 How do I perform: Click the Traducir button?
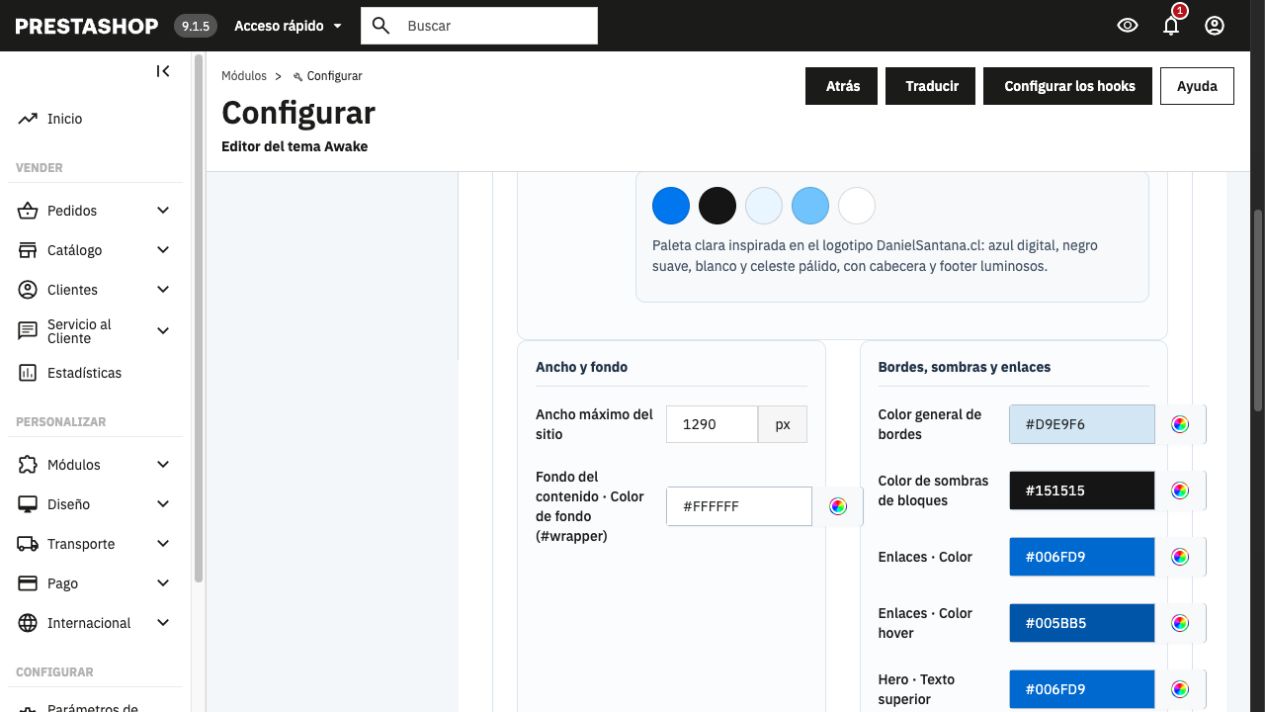pyautogui.click(x=932, y=86)
